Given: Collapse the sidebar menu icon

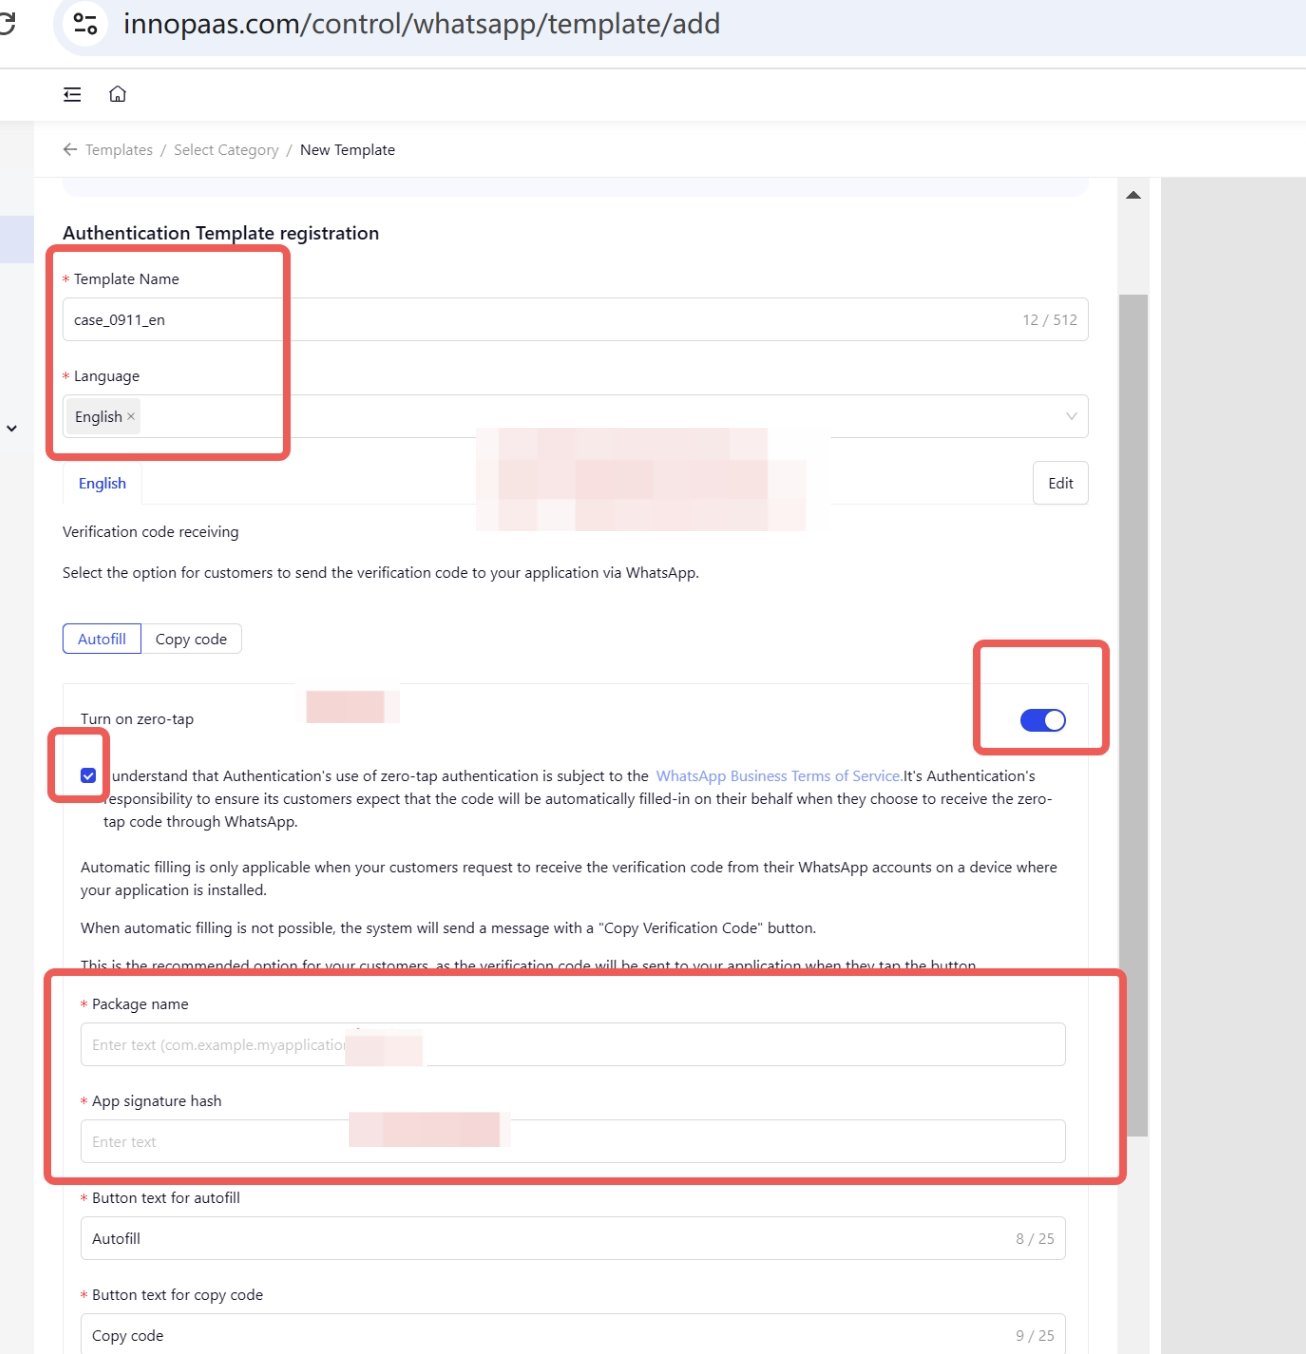Looking at the screenshot, I should [x=72, y=94].
